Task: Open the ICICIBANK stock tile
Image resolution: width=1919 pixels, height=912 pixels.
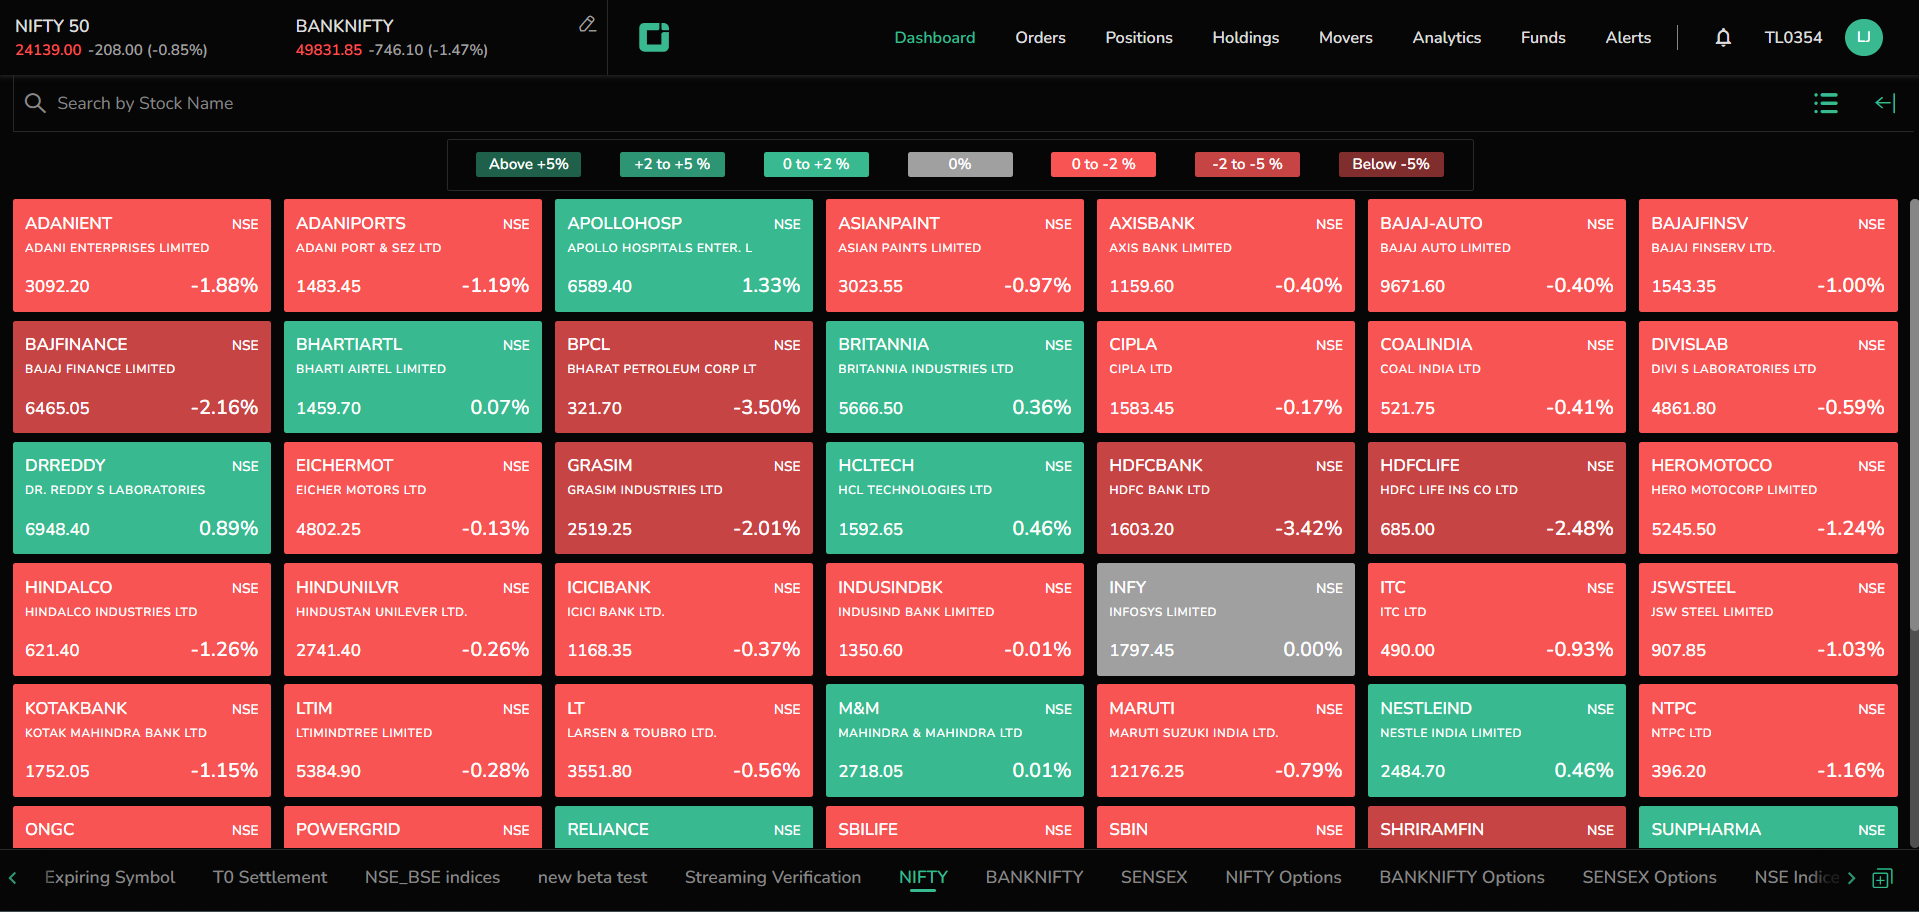Action: (x=684, y=619)
